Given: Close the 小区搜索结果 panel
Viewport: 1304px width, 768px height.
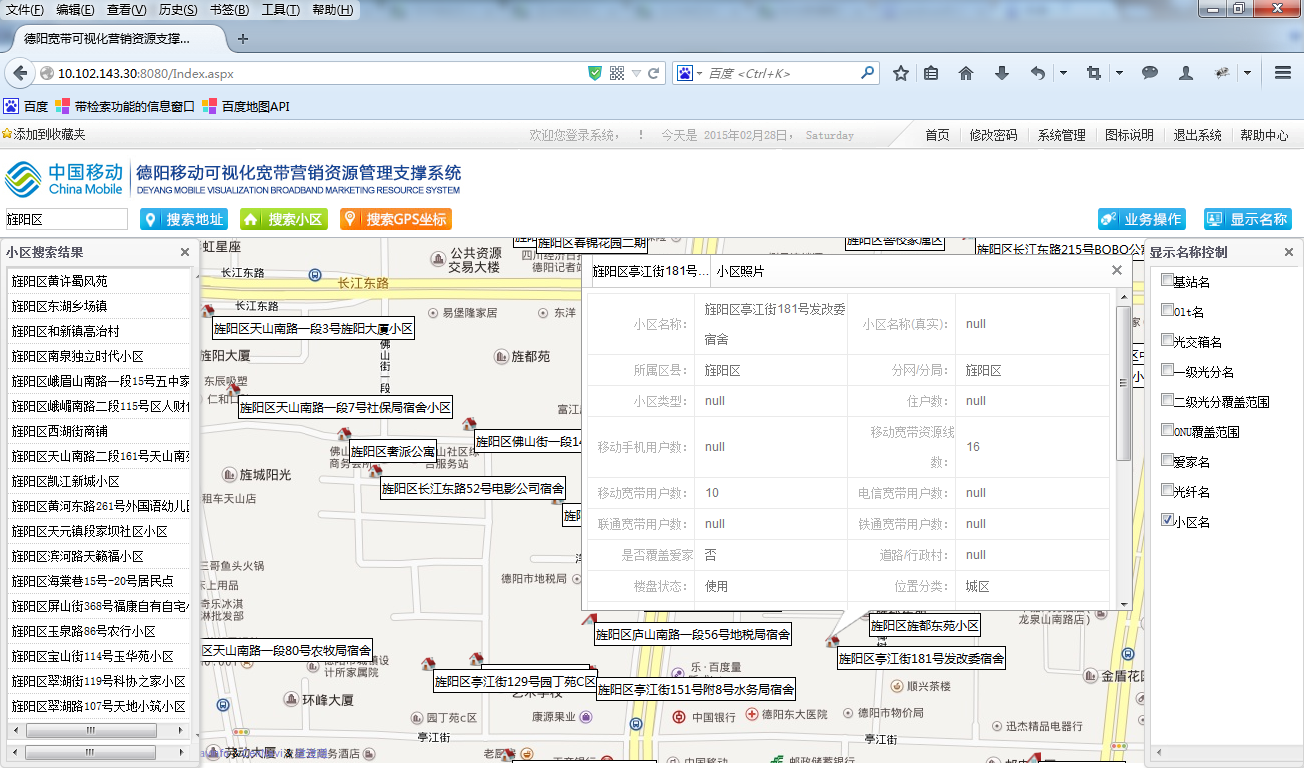Looking at the screenshot, I should coord(184,253).
